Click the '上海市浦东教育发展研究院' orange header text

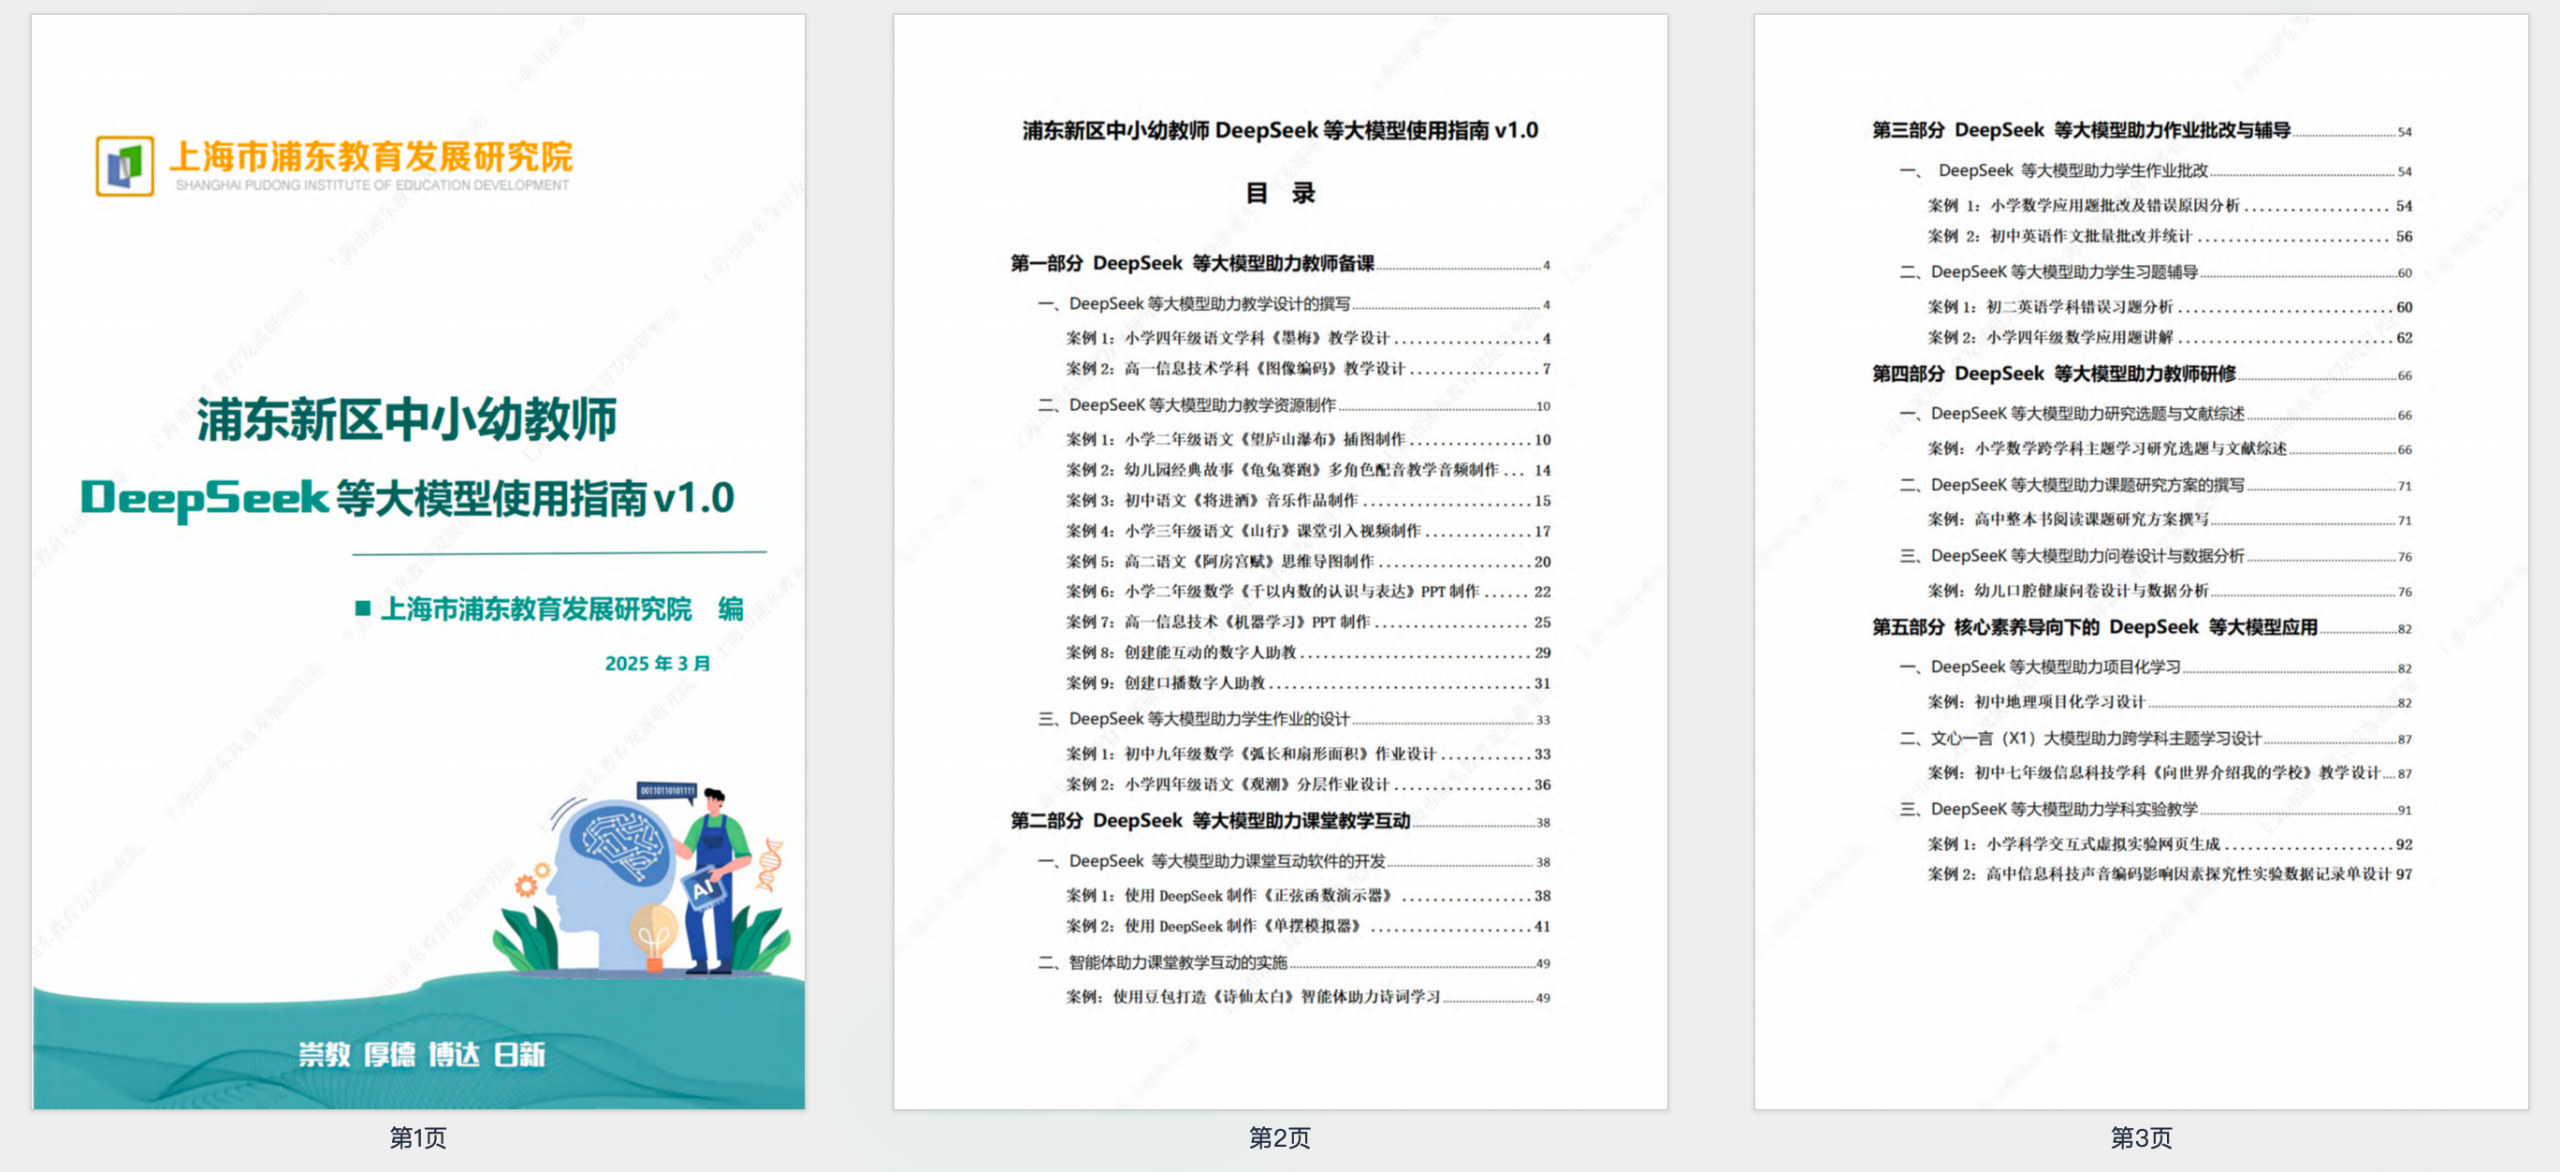tap(371, 156)
